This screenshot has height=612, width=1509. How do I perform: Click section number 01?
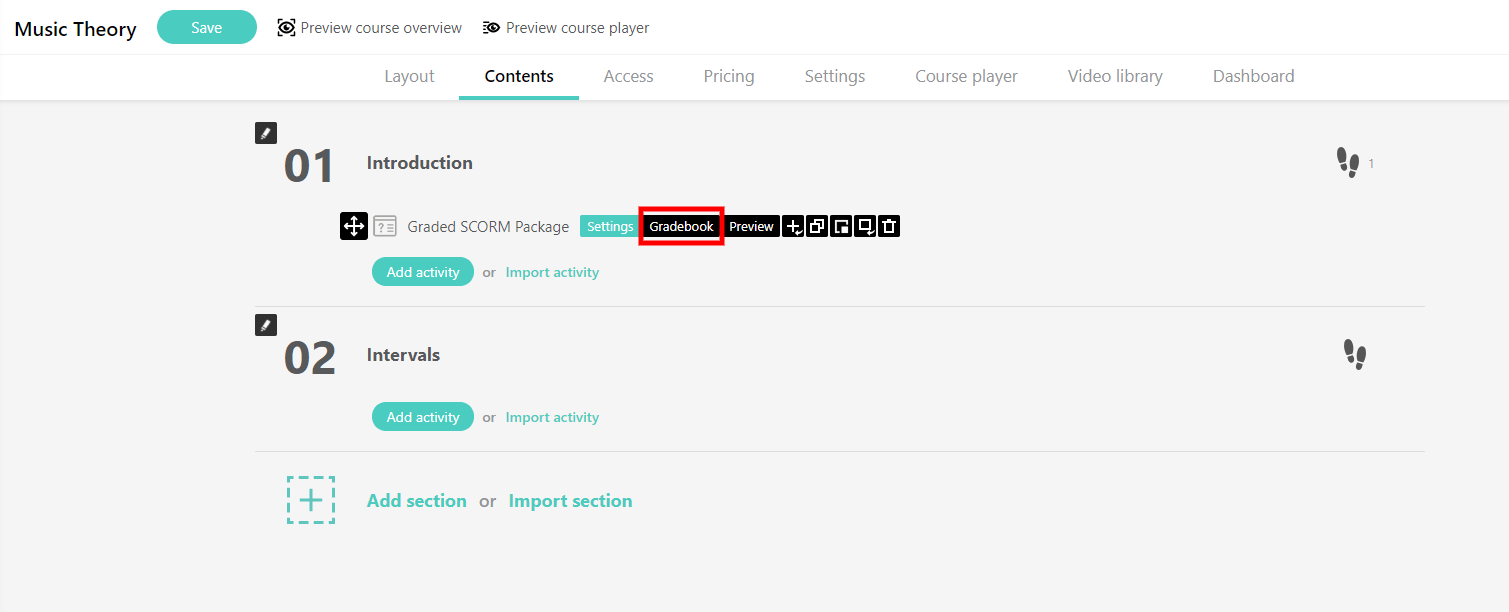[309, 166]
